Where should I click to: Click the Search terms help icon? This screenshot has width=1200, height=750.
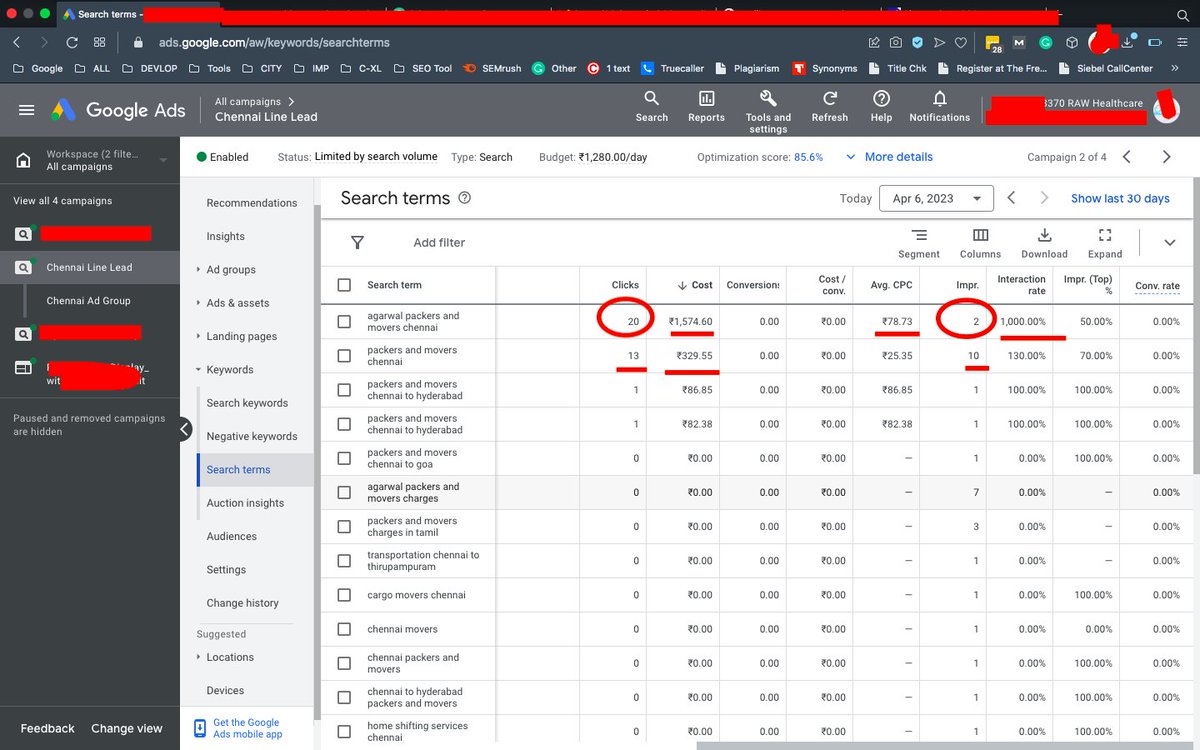pyautogui.click(x=464, y=198)
